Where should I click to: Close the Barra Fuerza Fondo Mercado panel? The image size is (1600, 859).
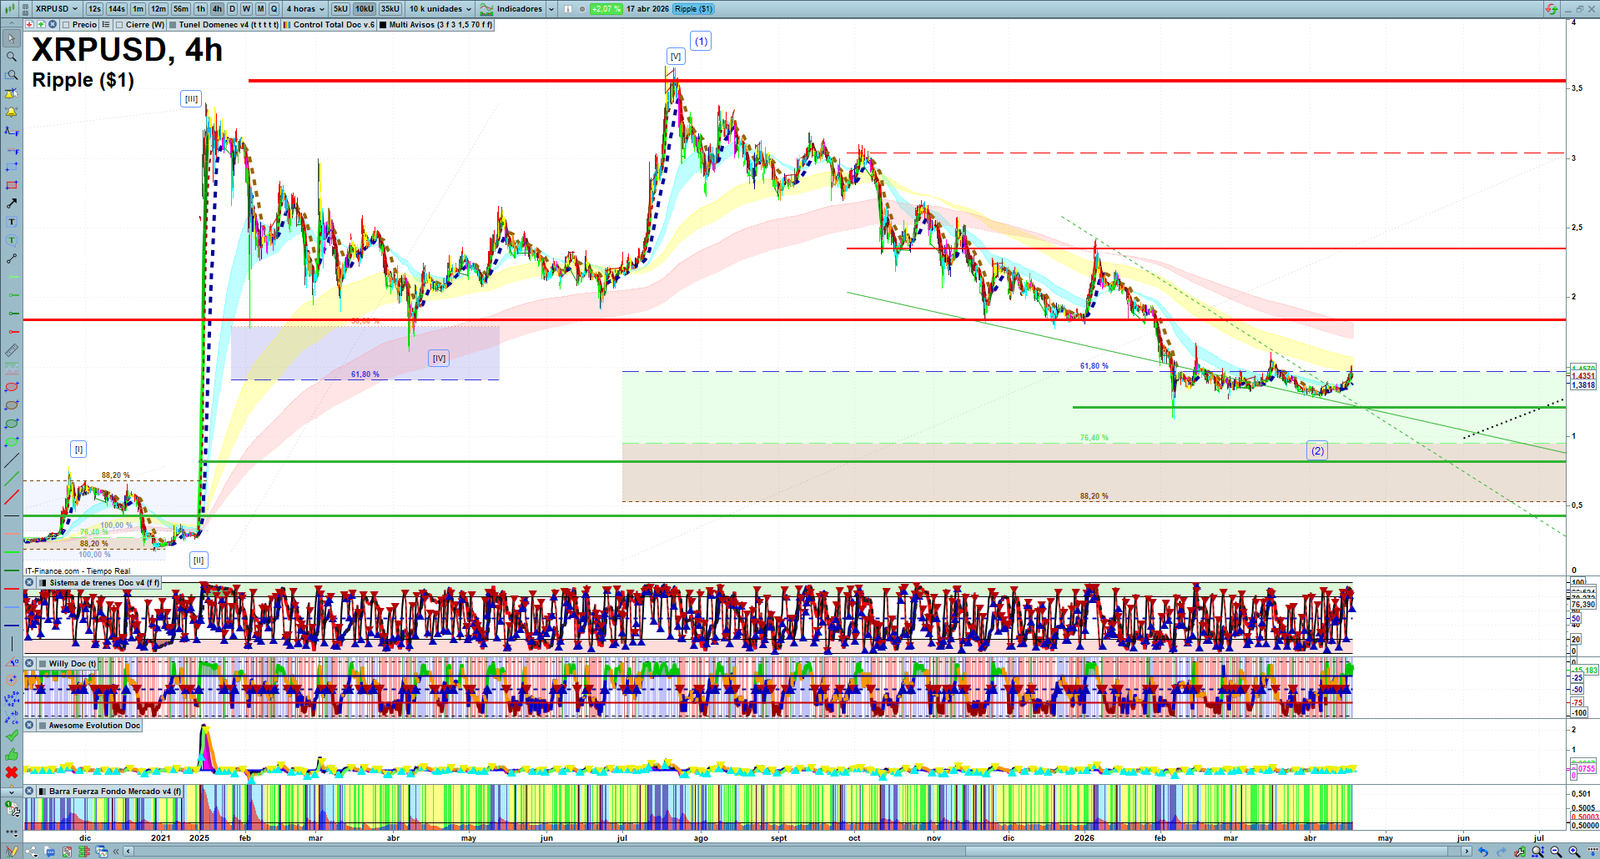30,791
